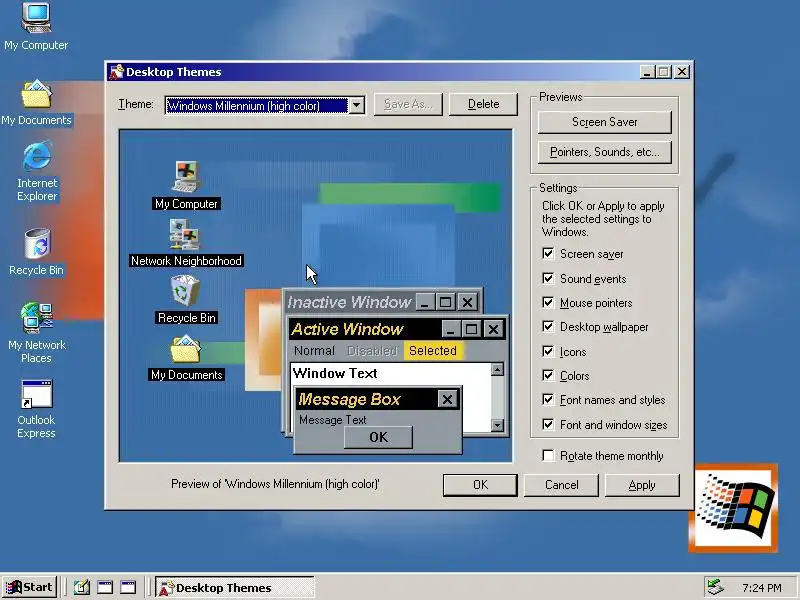Click preview scrollbar up arrow
This screenshot has height=600, width=800.
point(497,369)
